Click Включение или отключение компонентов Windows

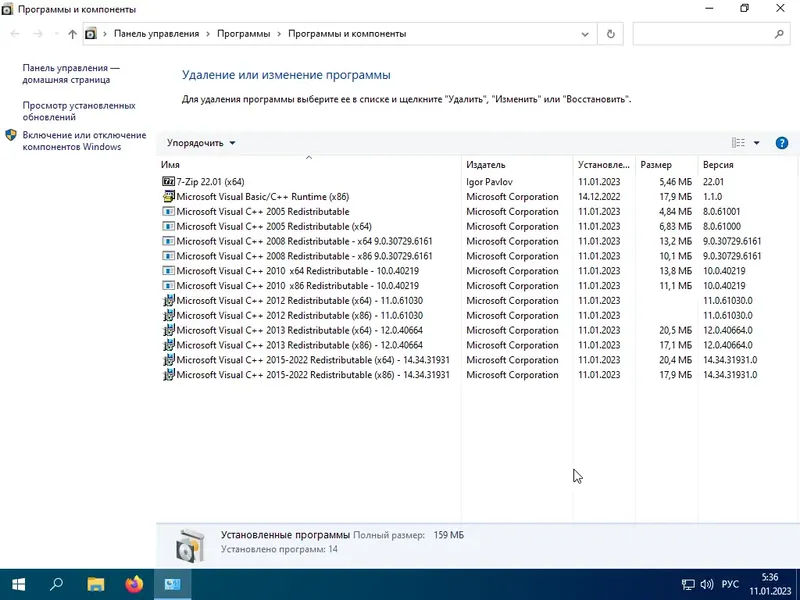click(85, 141)
